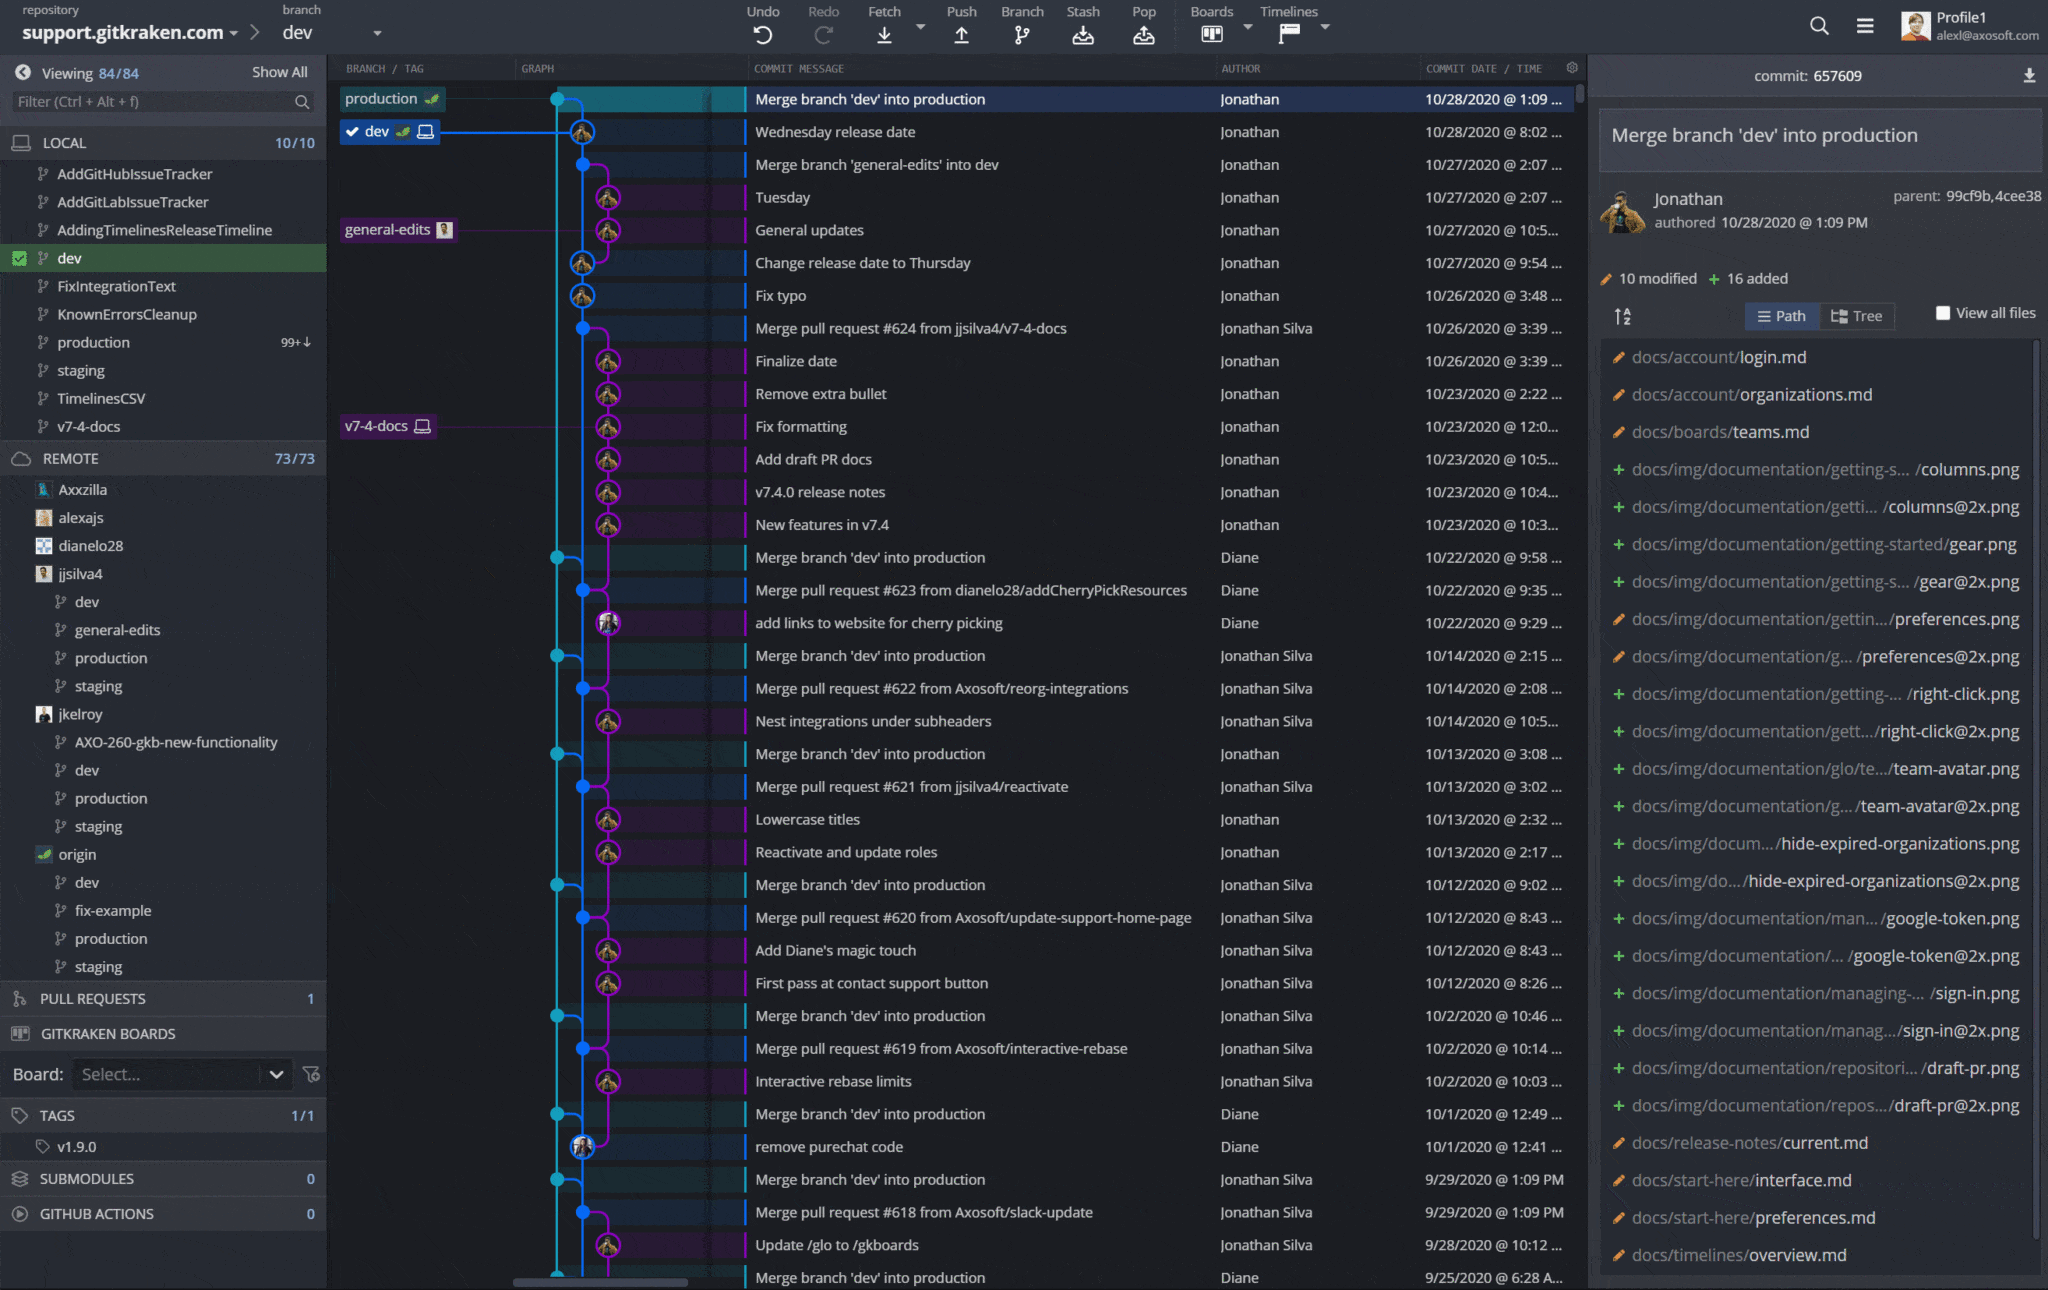Select the origin remote entry
This screenshot has height=1290, width=2048.
click(163, 855)
